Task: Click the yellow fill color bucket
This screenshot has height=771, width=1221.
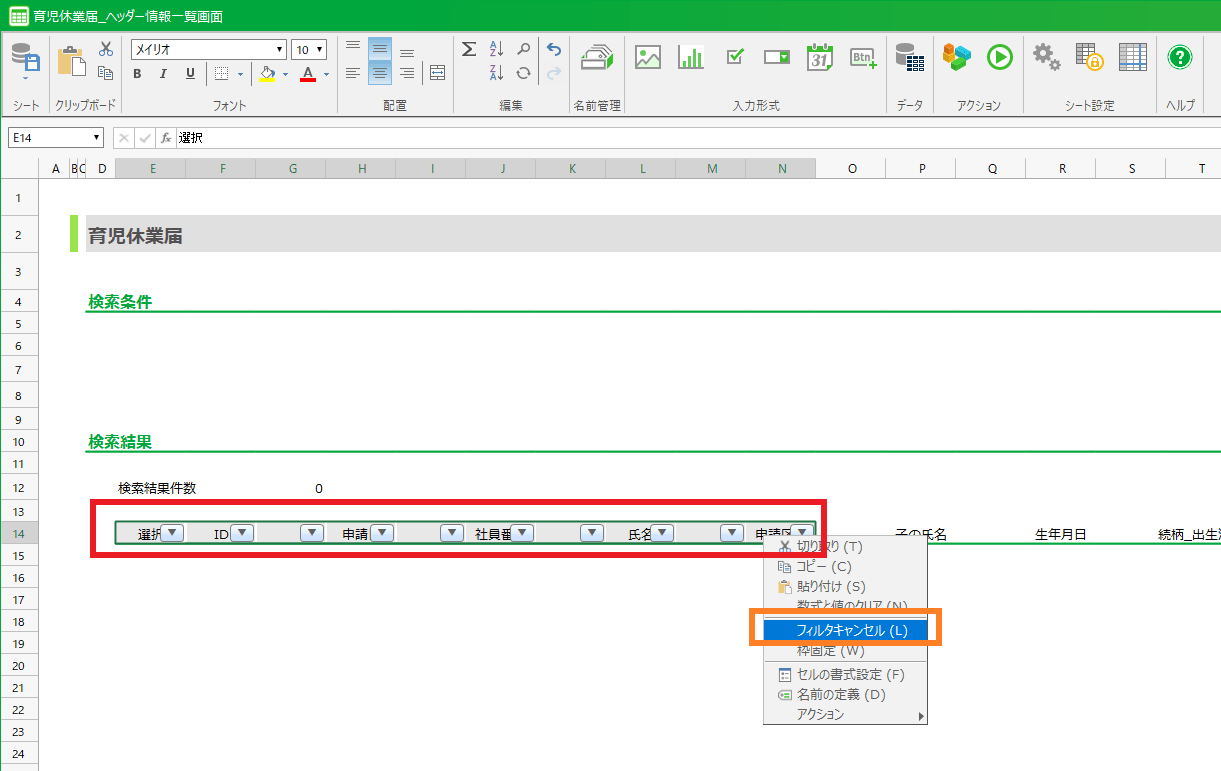Action: pos(266,74)
